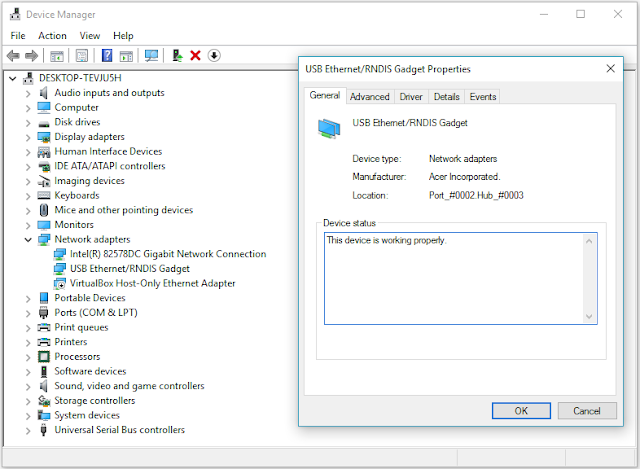Select Intel(R) 82578DC Gigabit Network Connection

click(x=167, y=254)
